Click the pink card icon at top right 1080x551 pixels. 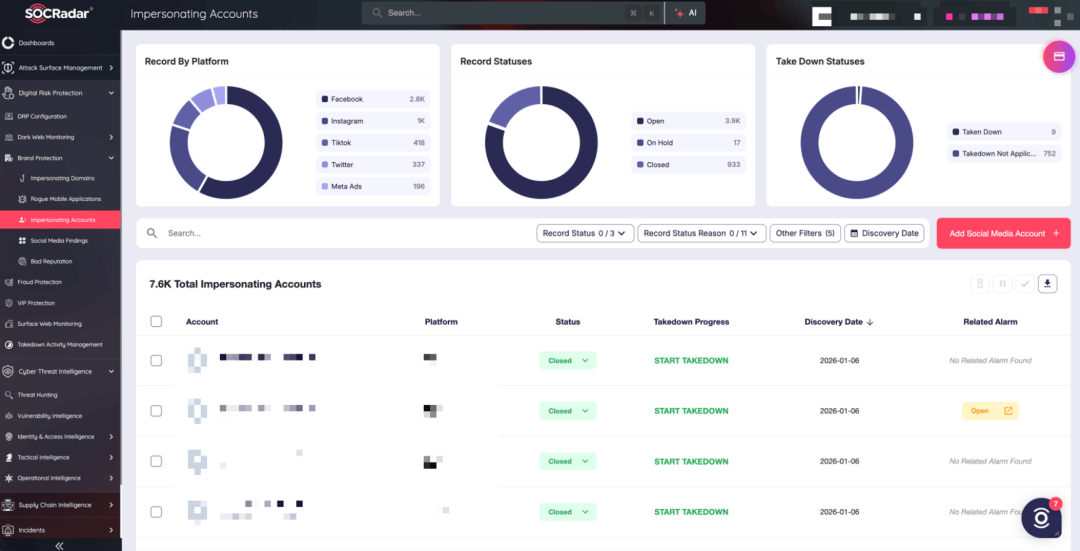click(x=1059, y=57)
